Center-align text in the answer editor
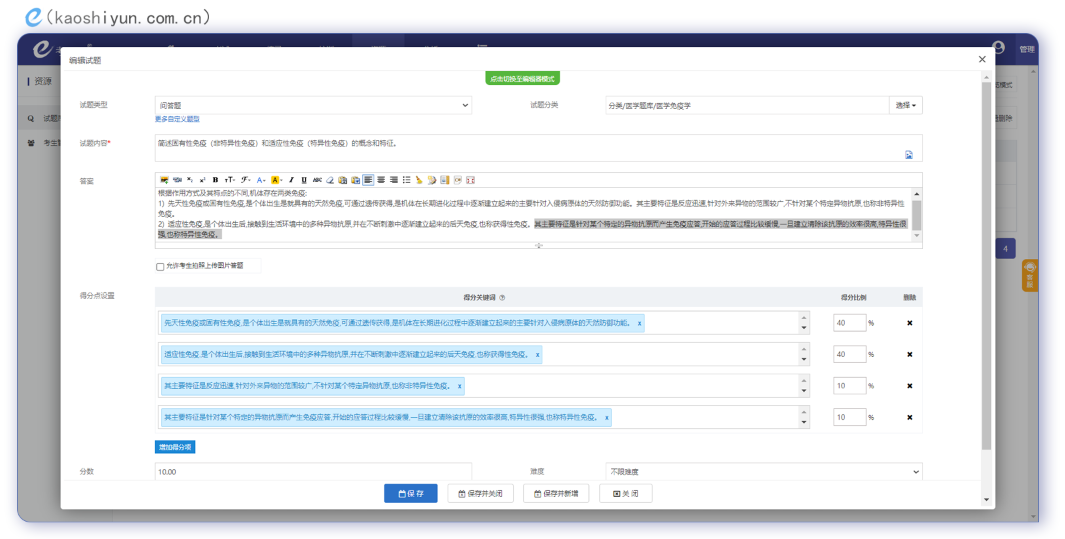The image size is (1065, 539). click(x=381, y=180)
